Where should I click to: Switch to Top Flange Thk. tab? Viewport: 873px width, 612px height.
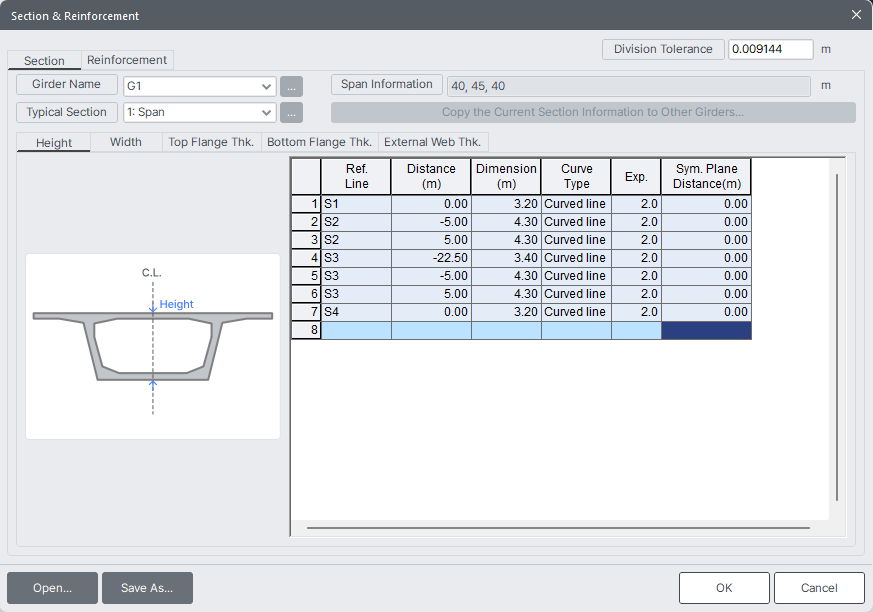[211, 142]
